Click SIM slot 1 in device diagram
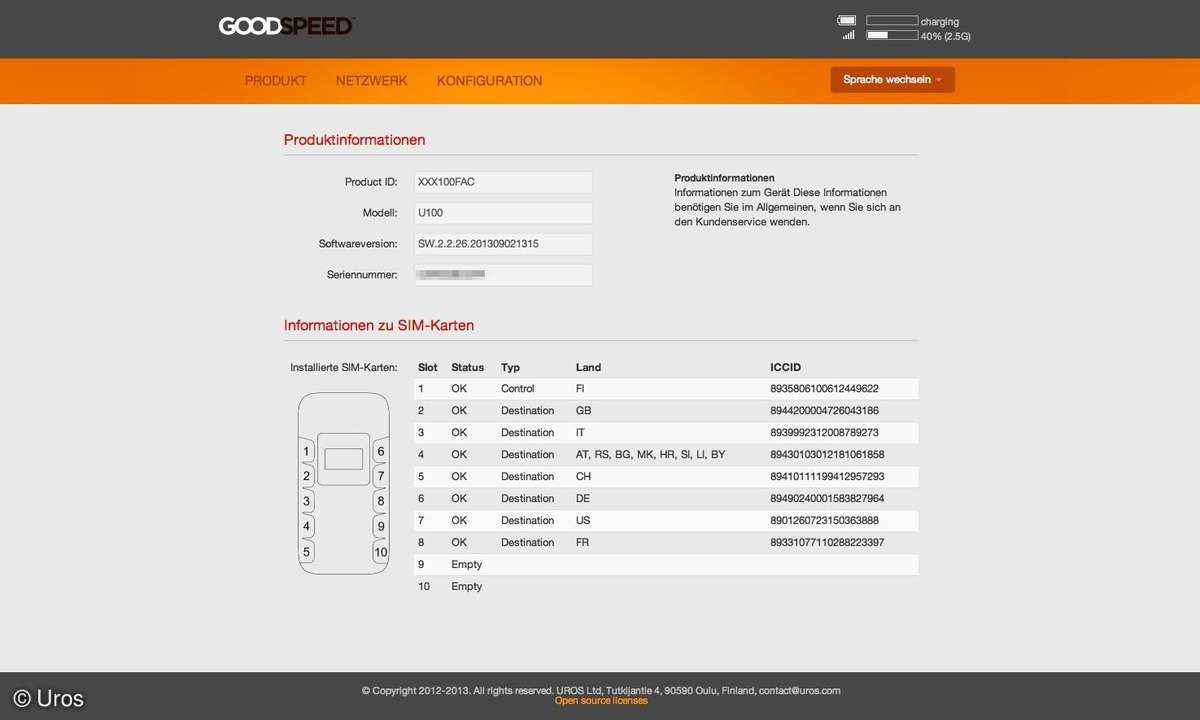Screen dimensions: 1200x720 pos(306,452)
